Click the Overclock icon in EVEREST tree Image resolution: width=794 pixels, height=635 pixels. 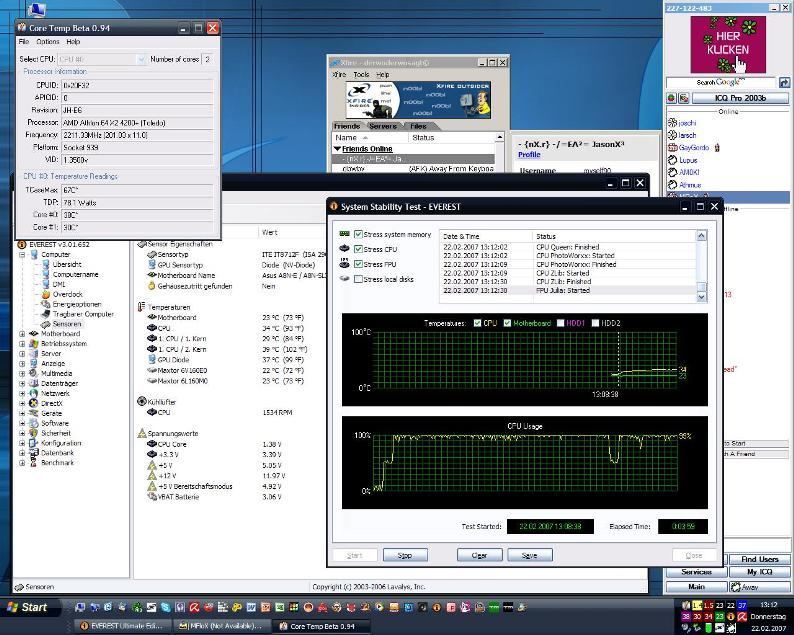coord(46,294)
